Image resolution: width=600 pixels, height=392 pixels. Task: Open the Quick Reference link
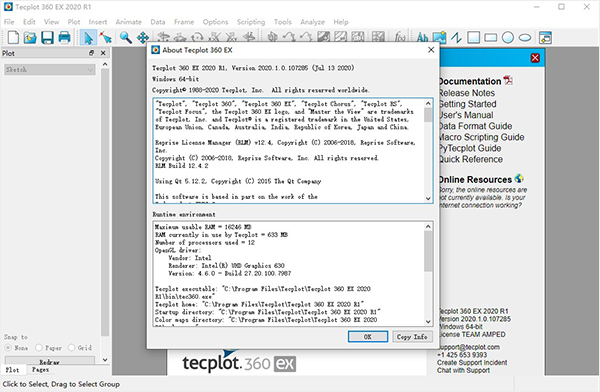pos(471,159)
